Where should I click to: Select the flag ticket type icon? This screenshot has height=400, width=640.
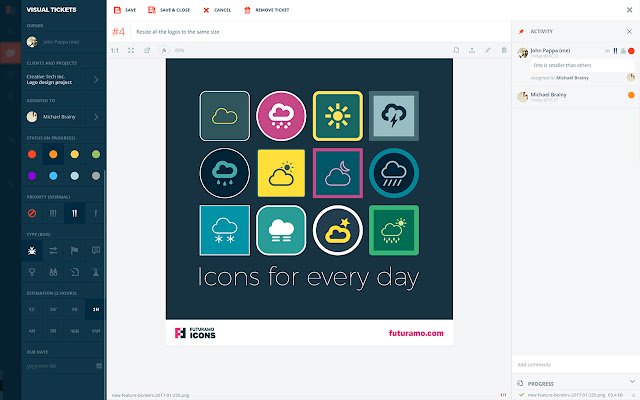[x=74, y=251]
